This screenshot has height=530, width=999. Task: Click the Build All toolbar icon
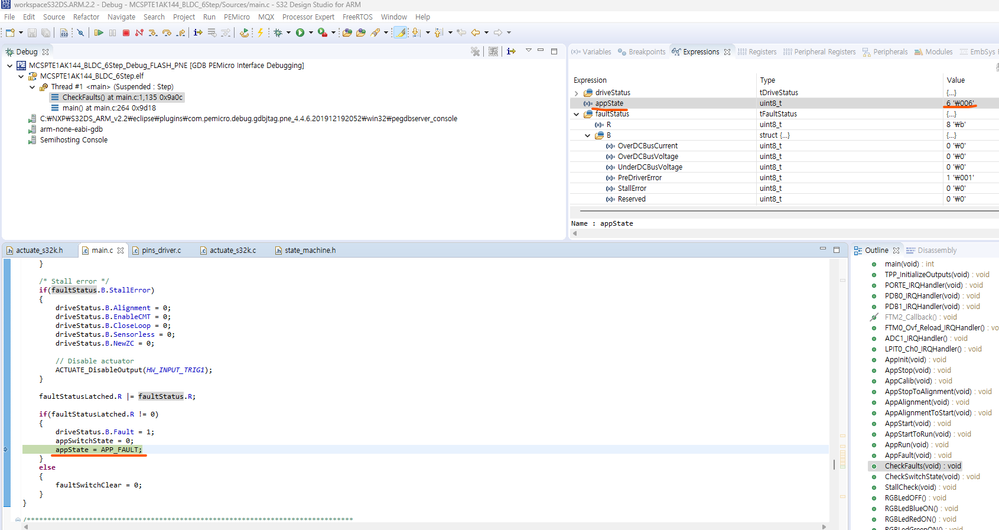click(x=64, y=32)
